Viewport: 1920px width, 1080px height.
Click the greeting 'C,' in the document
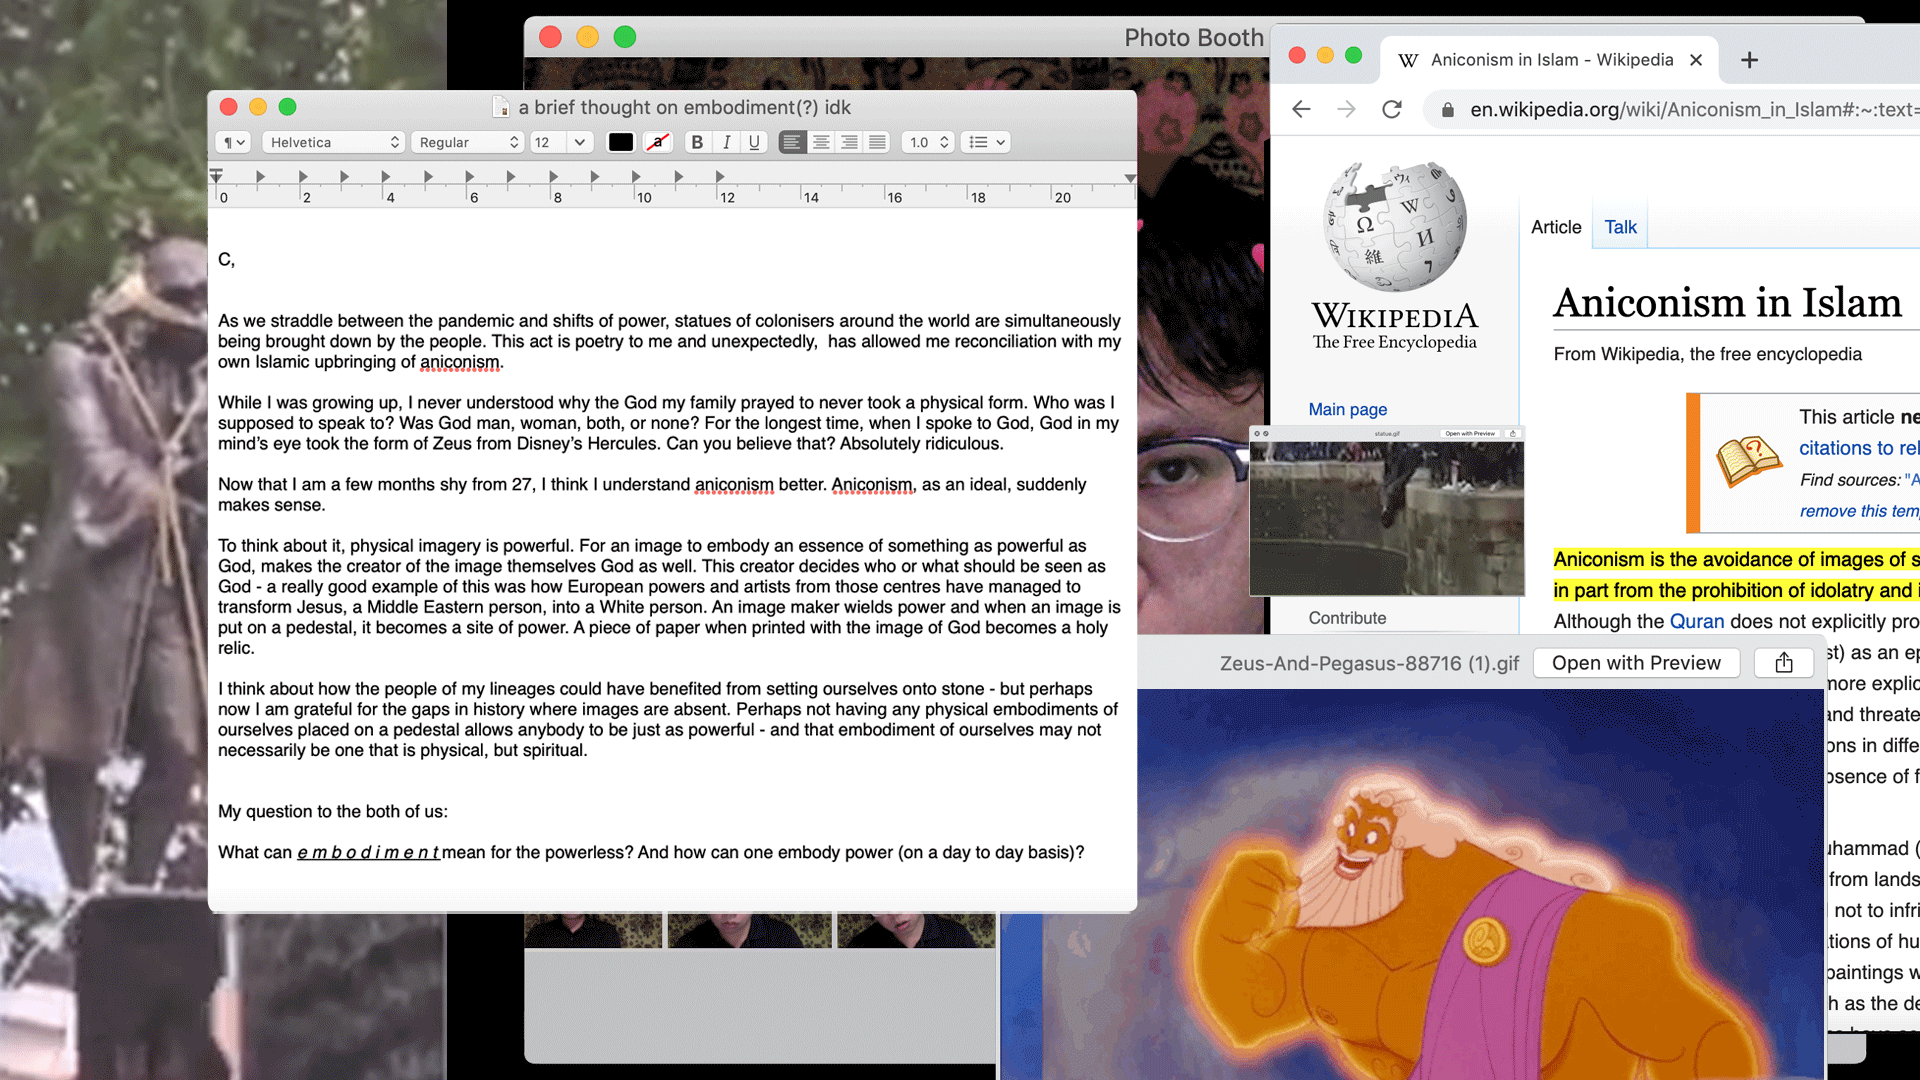pos(226,260)
